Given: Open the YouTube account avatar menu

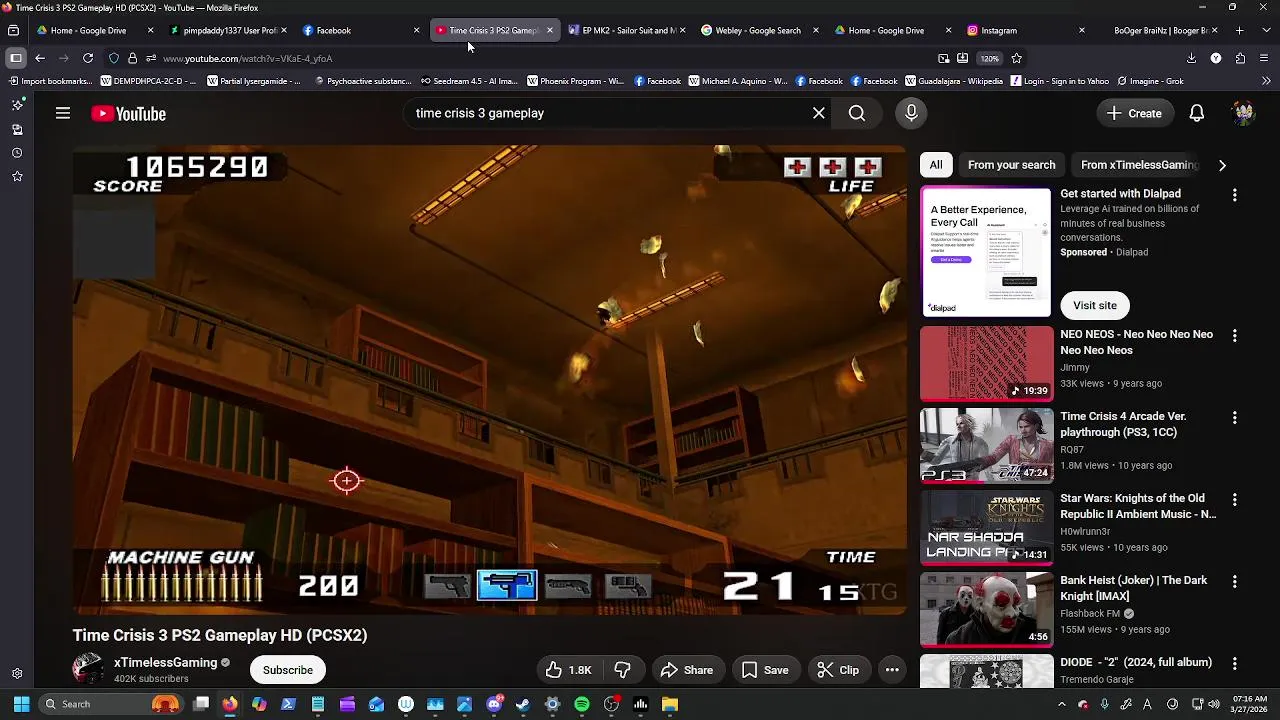Looking at the screenshot, I should 1243,113.
